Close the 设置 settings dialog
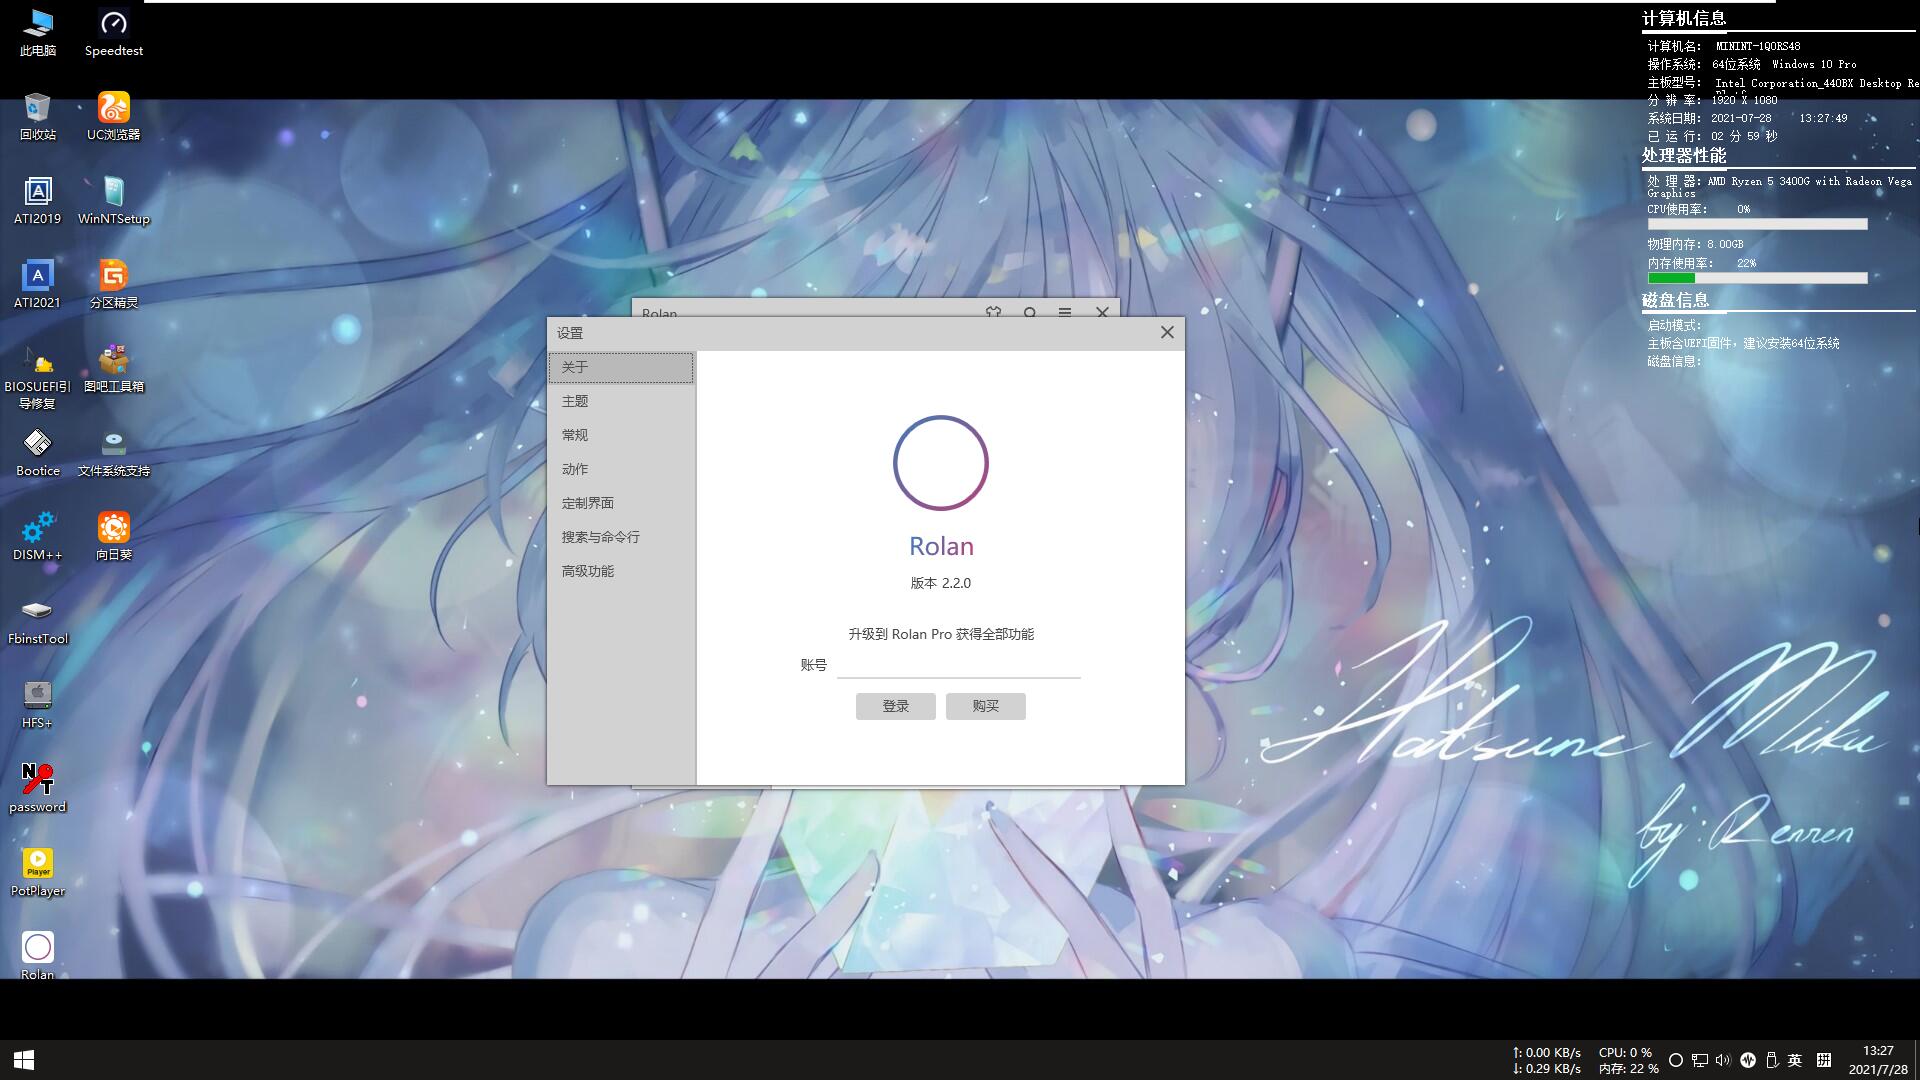The image size is (1920, 1080). pyautogui.click(x=1167, y=332)
